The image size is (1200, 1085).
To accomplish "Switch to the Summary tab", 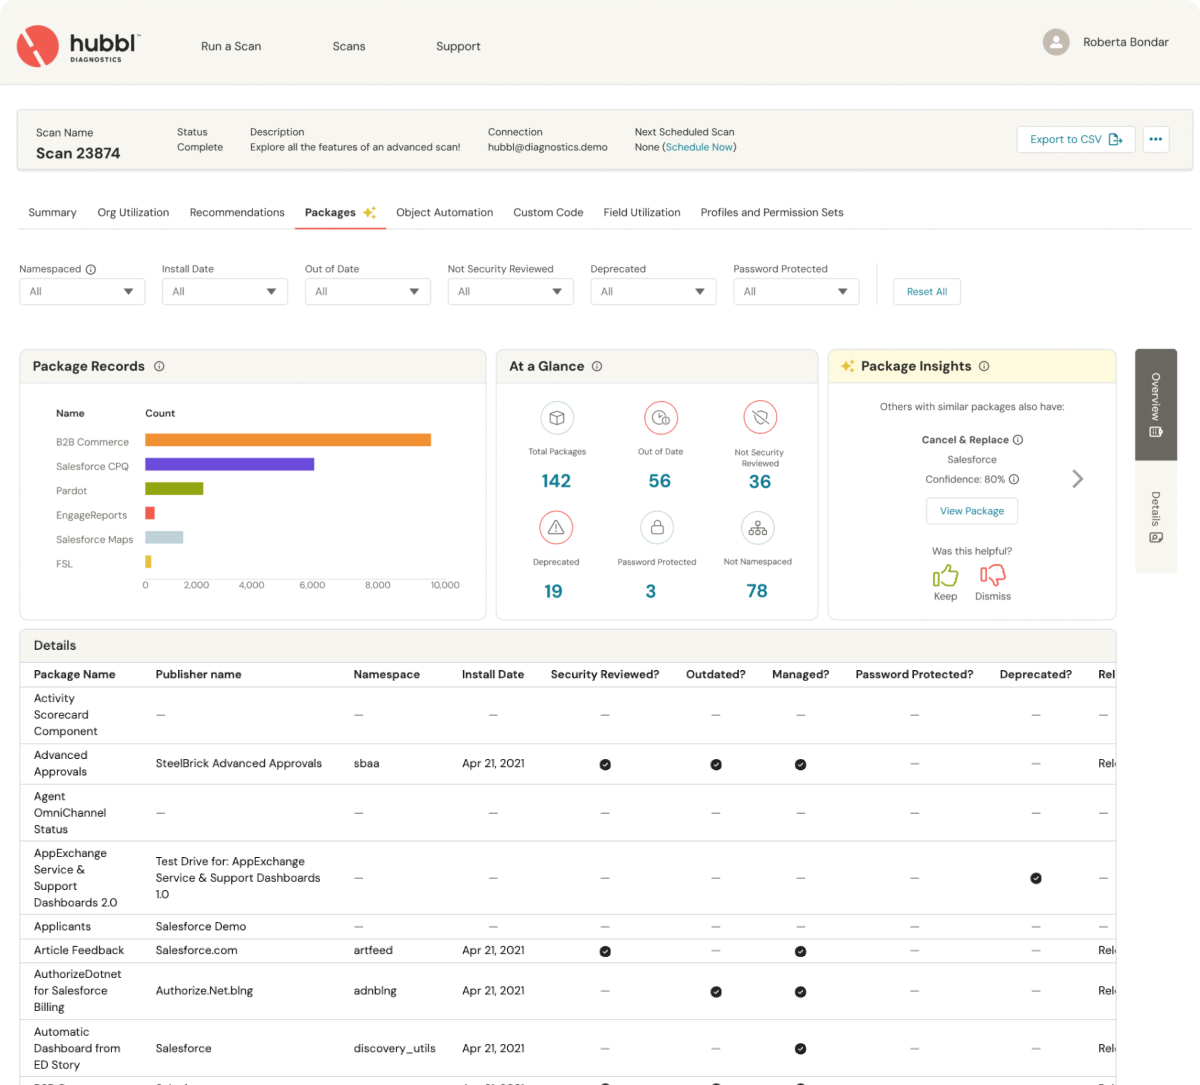I will (52, 212).
